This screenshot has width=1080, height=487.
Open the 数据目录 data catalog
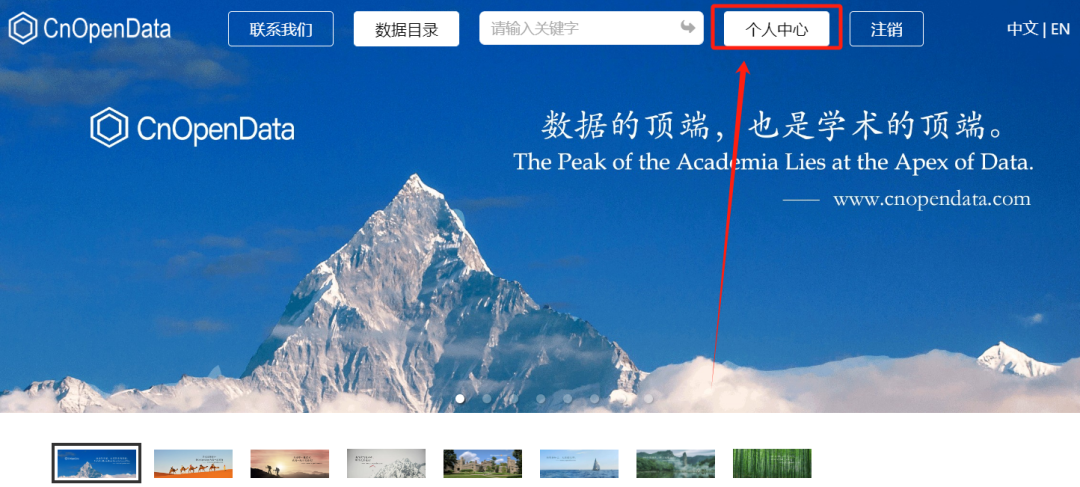[406, 29]
